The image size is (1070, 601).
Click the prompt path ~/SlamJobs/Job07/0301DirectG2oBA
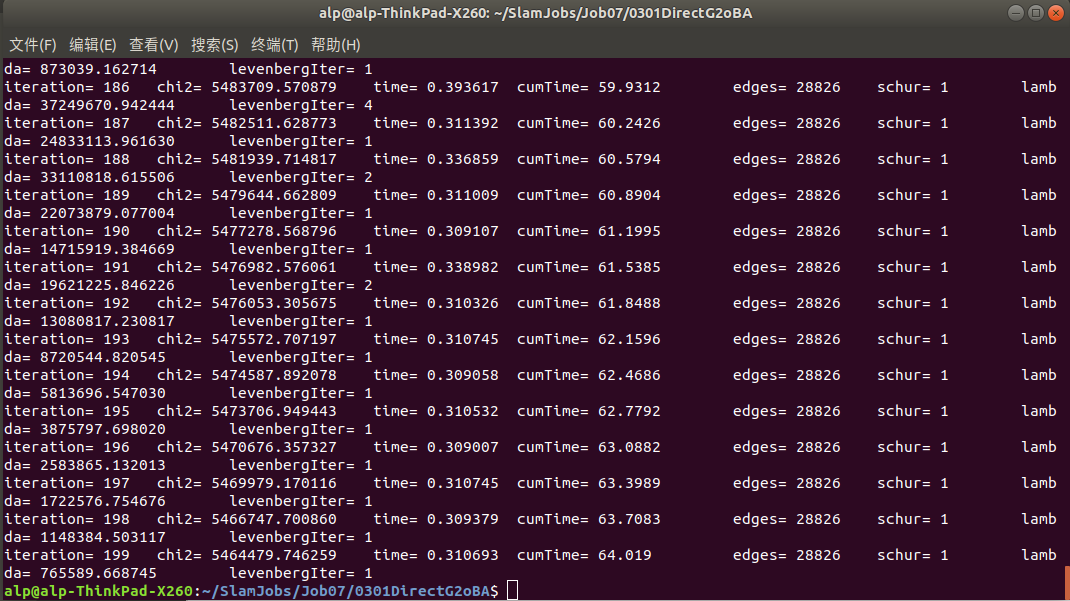pyautogui.click(x=346, y=591)
